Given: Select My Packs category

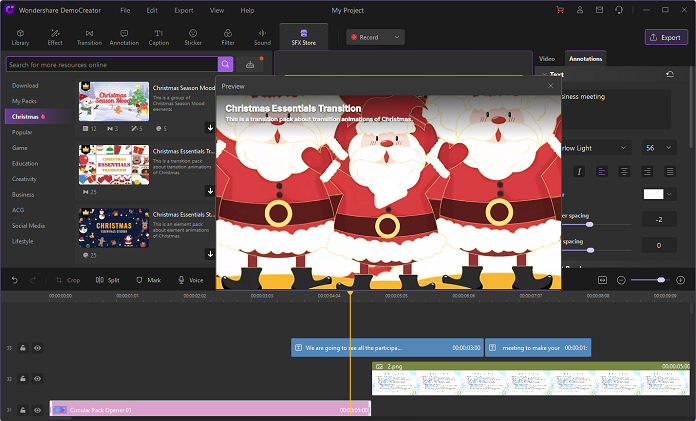Looking at the screenshot, I should click(x=24, y=101).
